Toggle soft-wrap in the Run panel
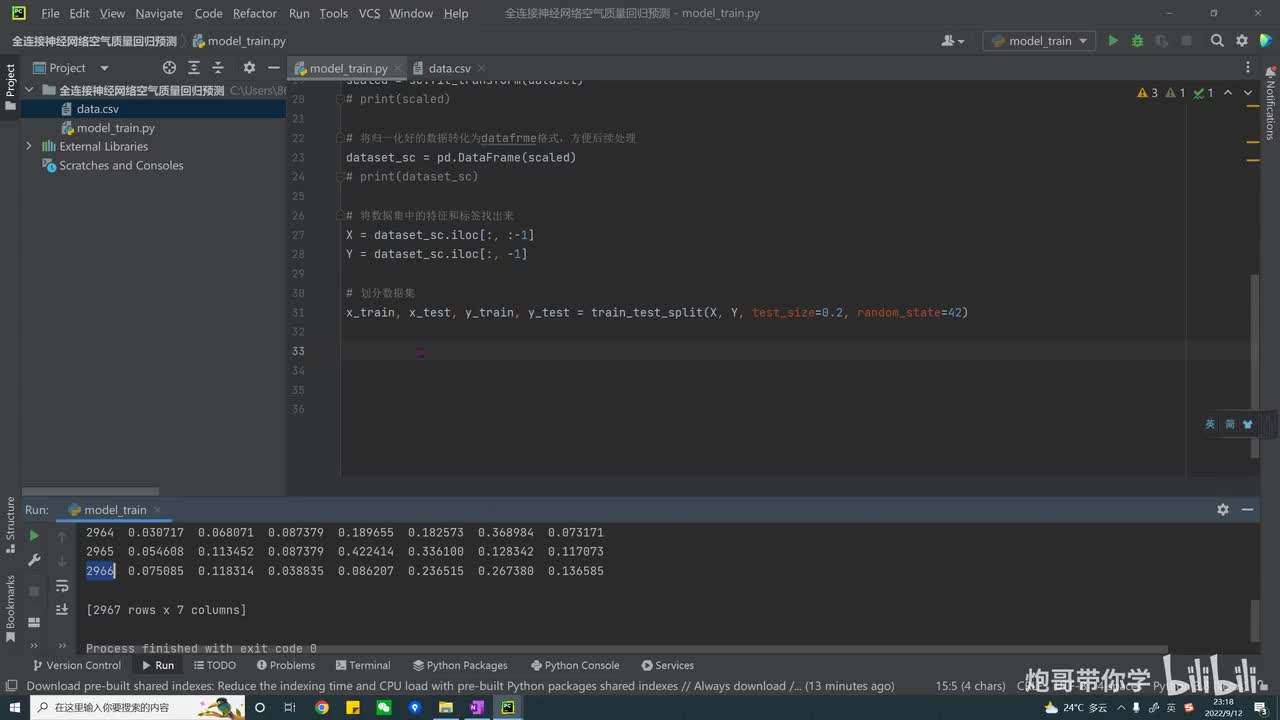Viewport: 1280px width, 720px height. (x=62, y=586)
